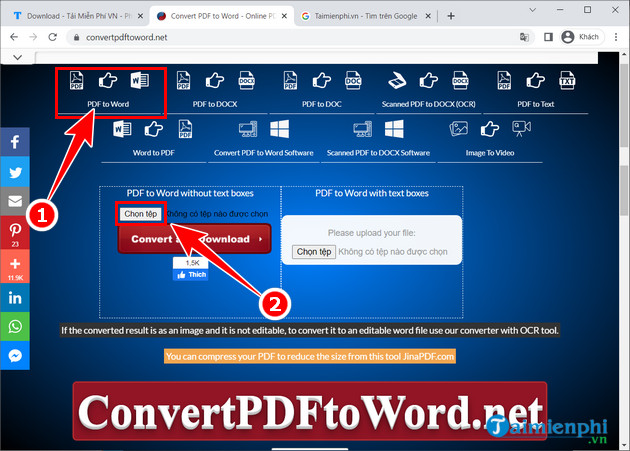Open the PDF to DOC converter
Image resolution: width=630 pixels, height=451 pixels.
[322, 104]
